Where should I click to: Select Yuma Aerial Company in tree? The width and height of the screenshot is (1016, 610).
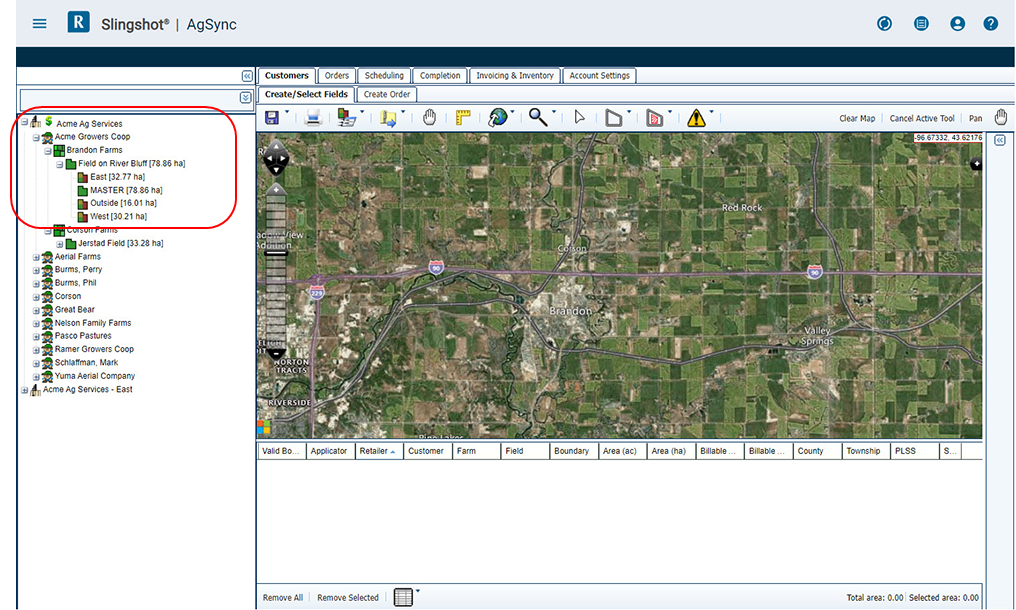click(95, 377)
